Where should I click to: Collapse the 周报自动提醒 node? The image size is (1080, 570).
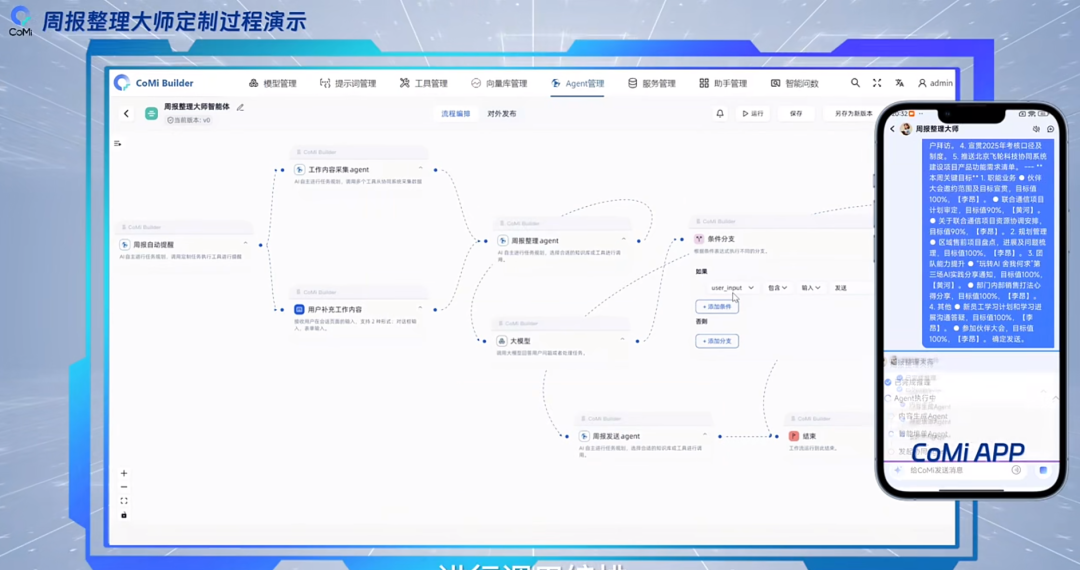(x=246, y=244)
